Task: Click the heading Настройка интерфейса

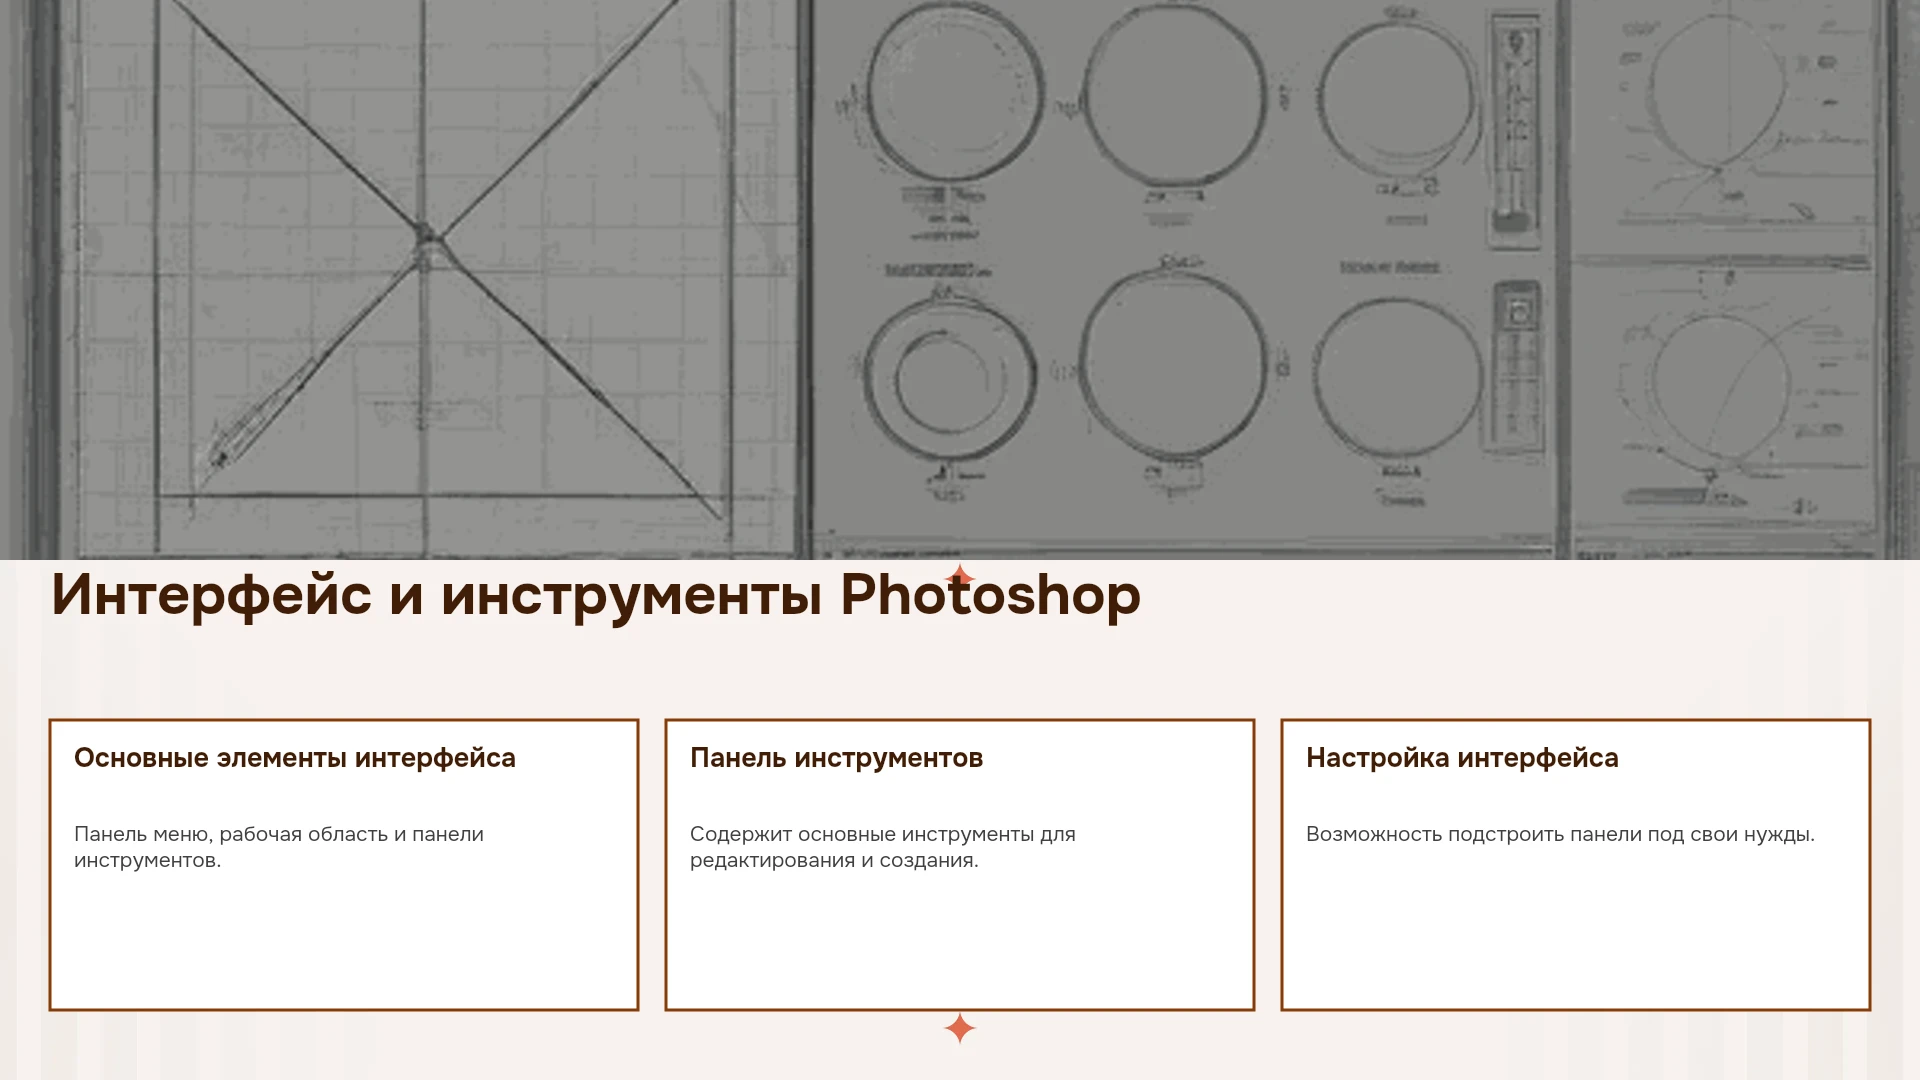Action: 1462,758
